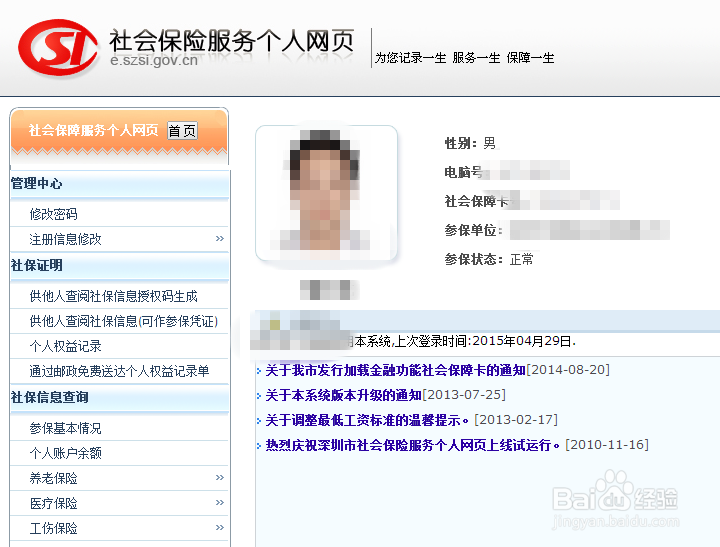Expand the arrow beside 养老保险
This screenshot has height=547, width=720.
(220, 478)
